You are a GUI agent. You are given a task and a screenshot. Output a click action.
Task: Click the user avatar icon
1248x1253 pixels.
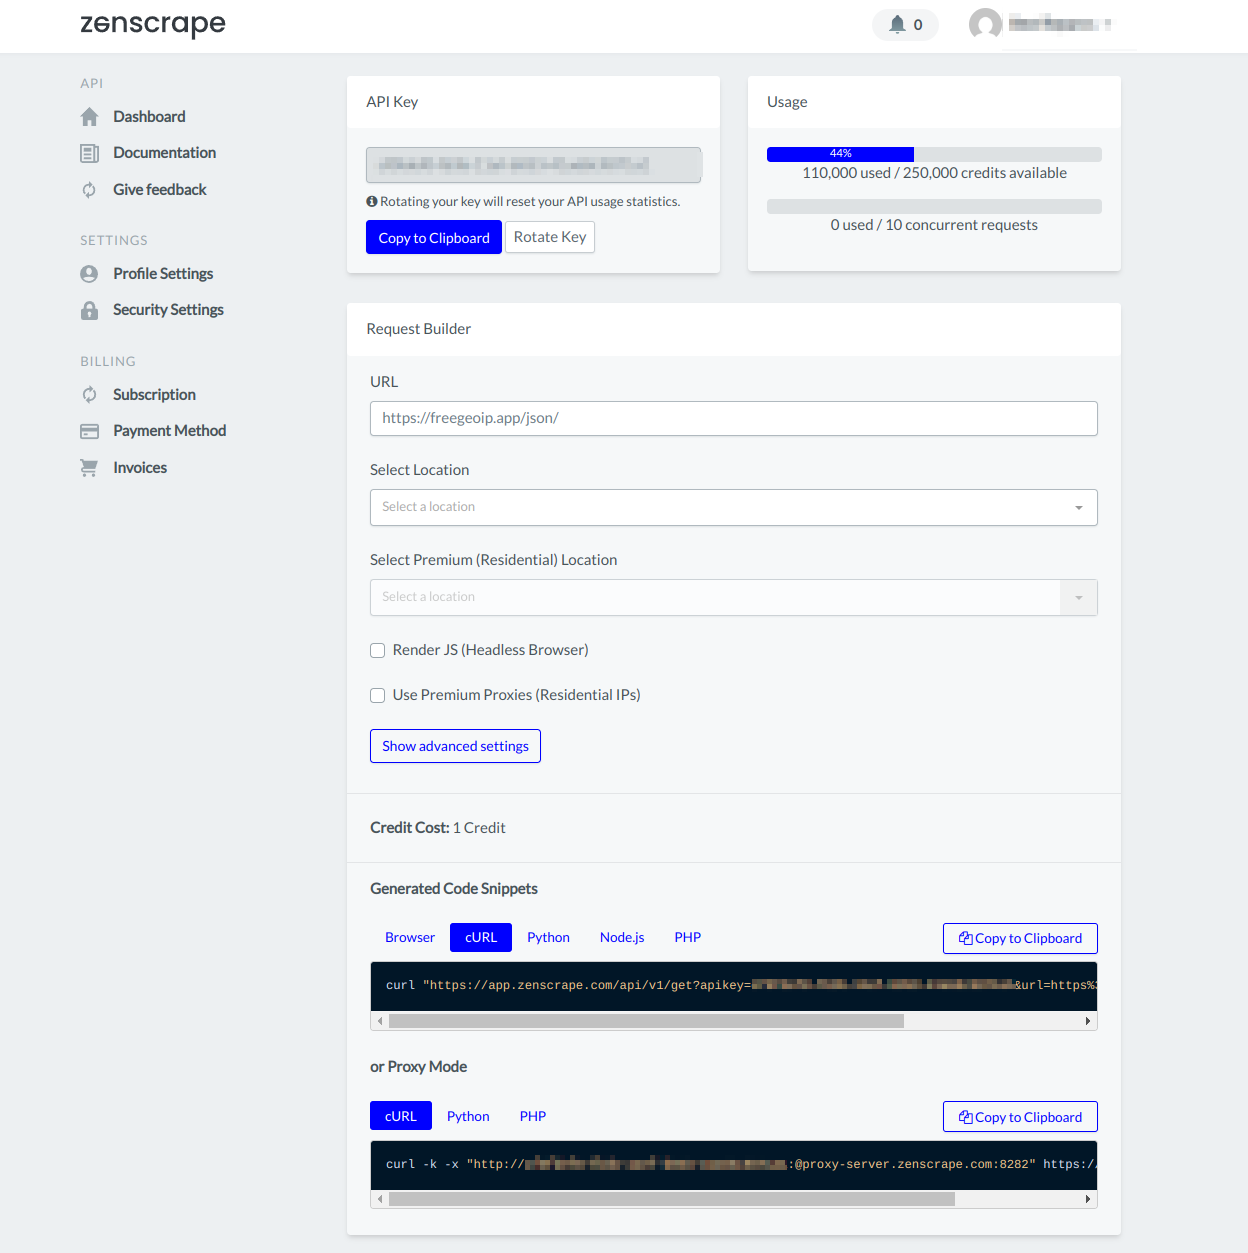tap(985, 24)
